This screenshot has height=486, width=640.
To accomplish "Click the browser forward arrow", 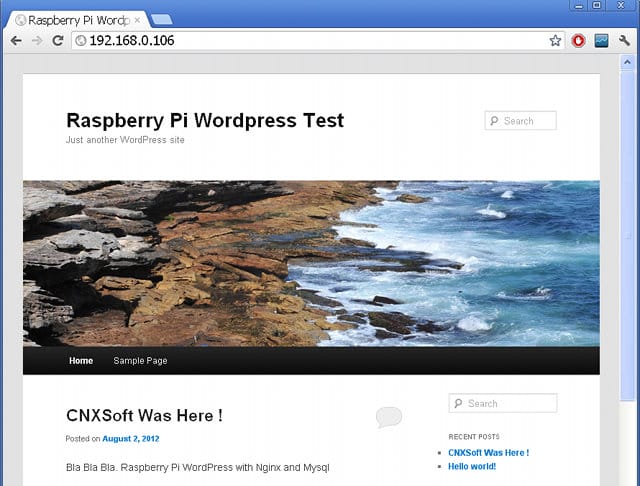I will point(37,40).
